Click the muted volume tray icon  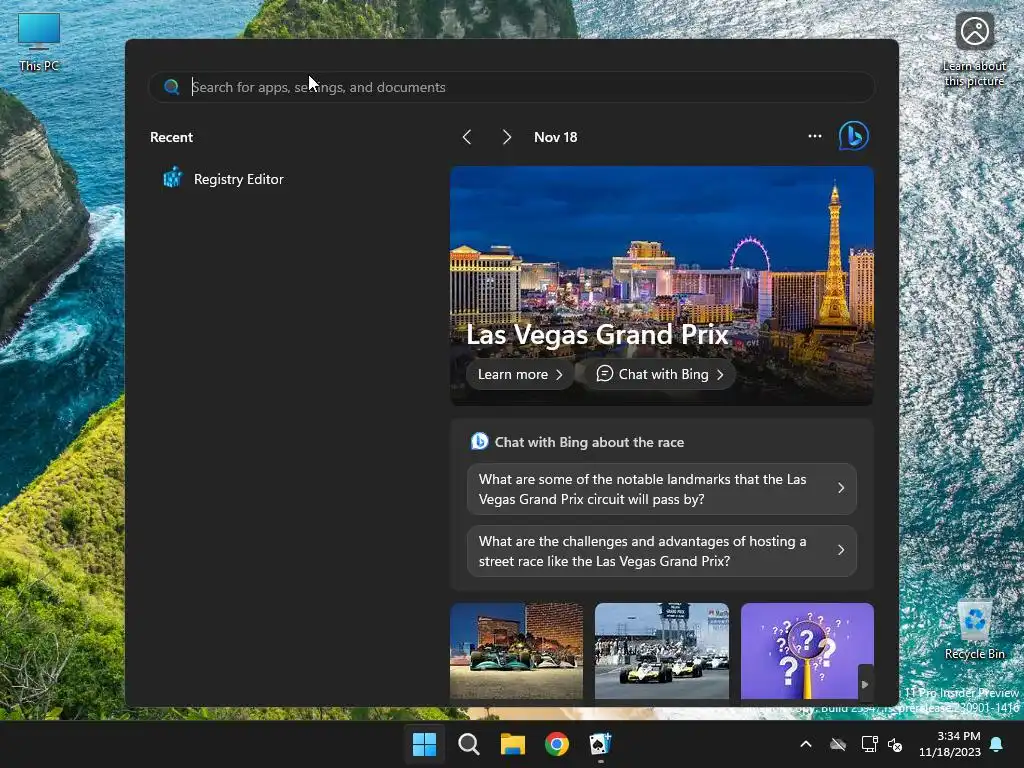tap(895, 744)
